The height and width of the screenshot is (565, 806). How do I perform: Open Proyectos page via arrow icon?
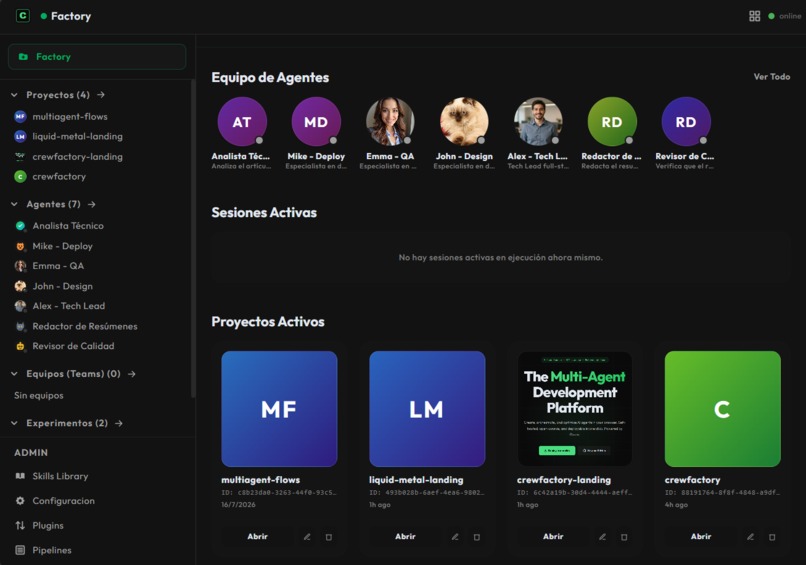coord(101,95)
